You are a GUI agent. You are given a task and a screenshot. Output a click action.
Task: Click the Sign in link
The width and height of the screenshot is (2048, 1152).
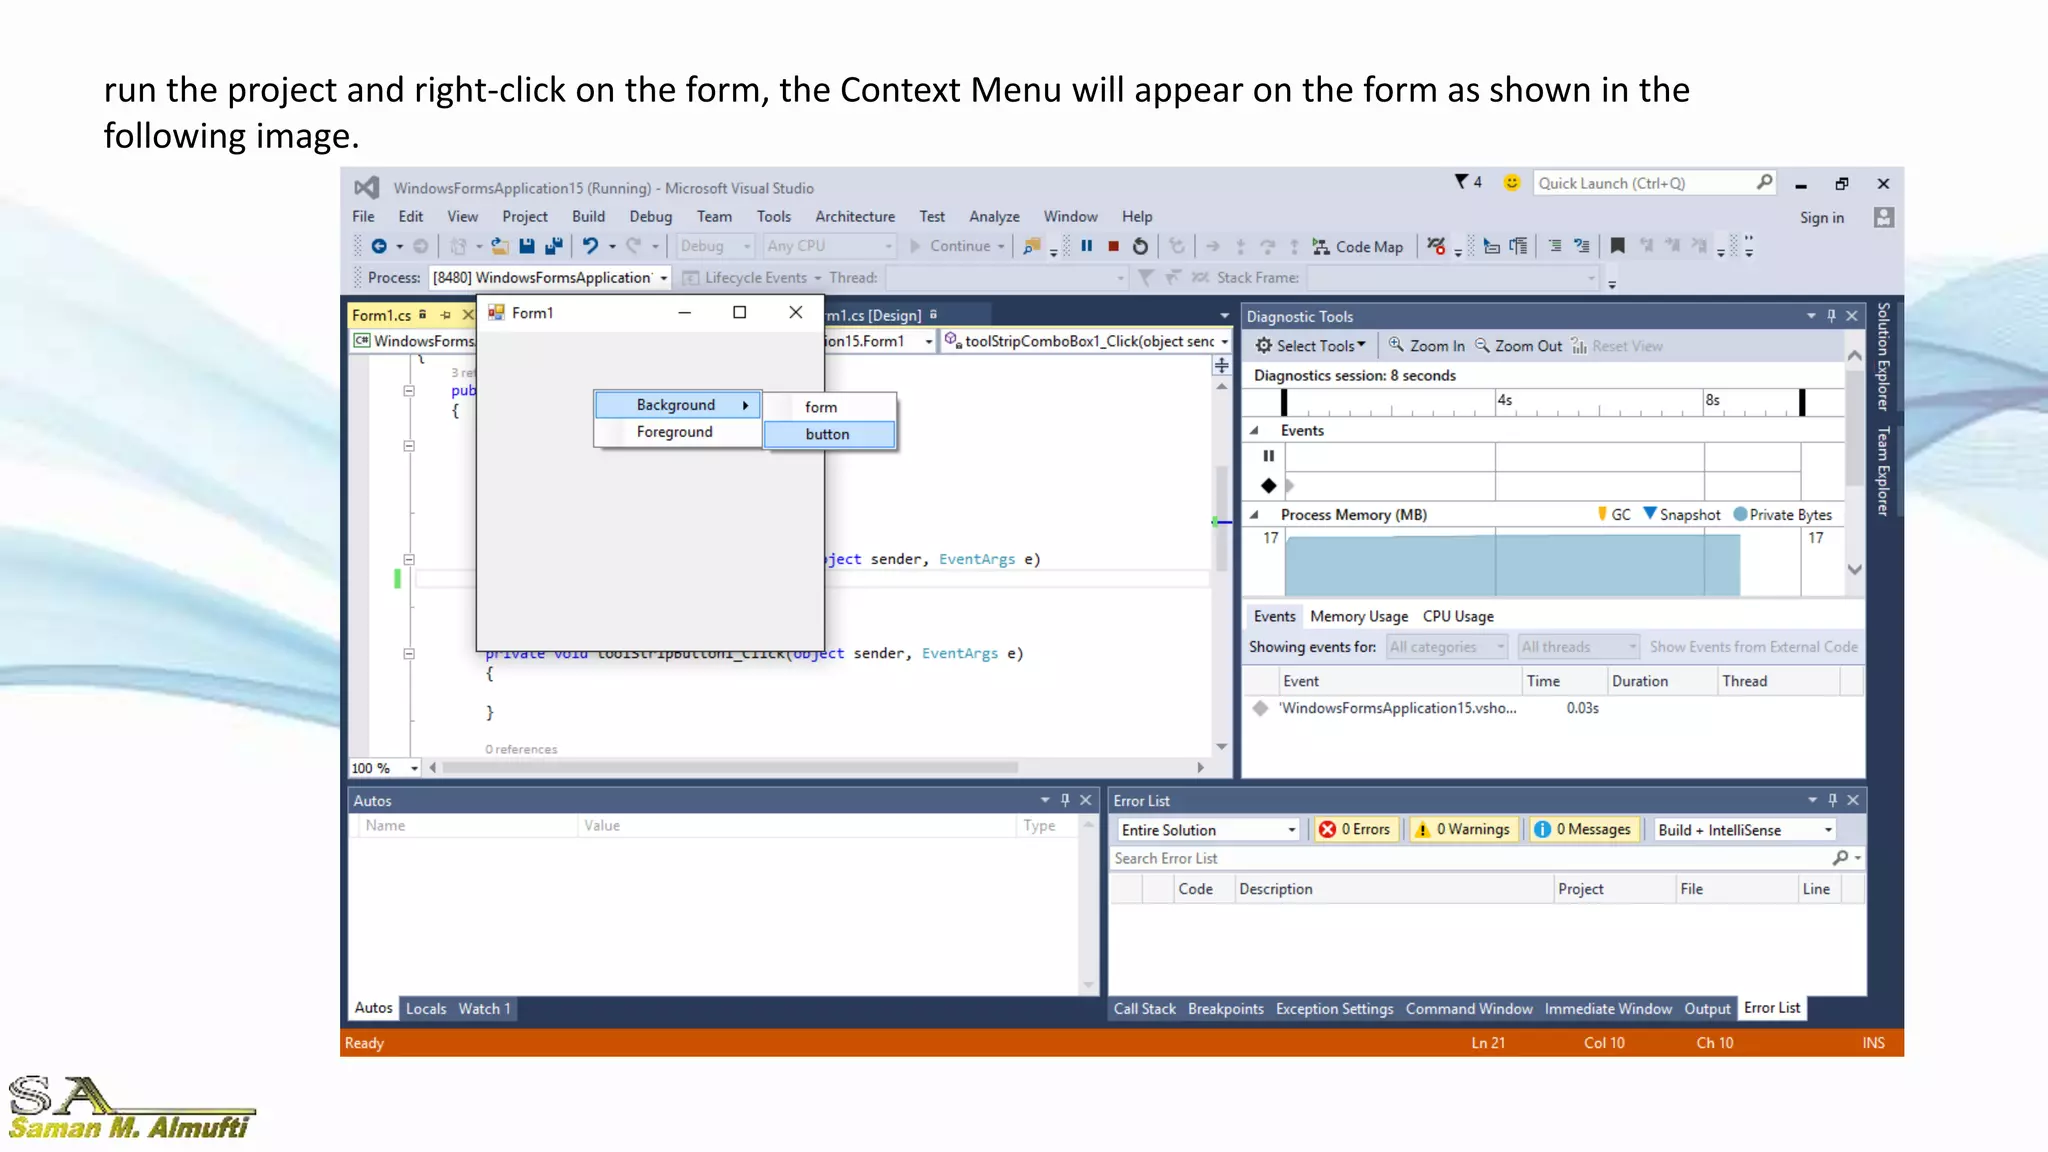(1822, 217)
